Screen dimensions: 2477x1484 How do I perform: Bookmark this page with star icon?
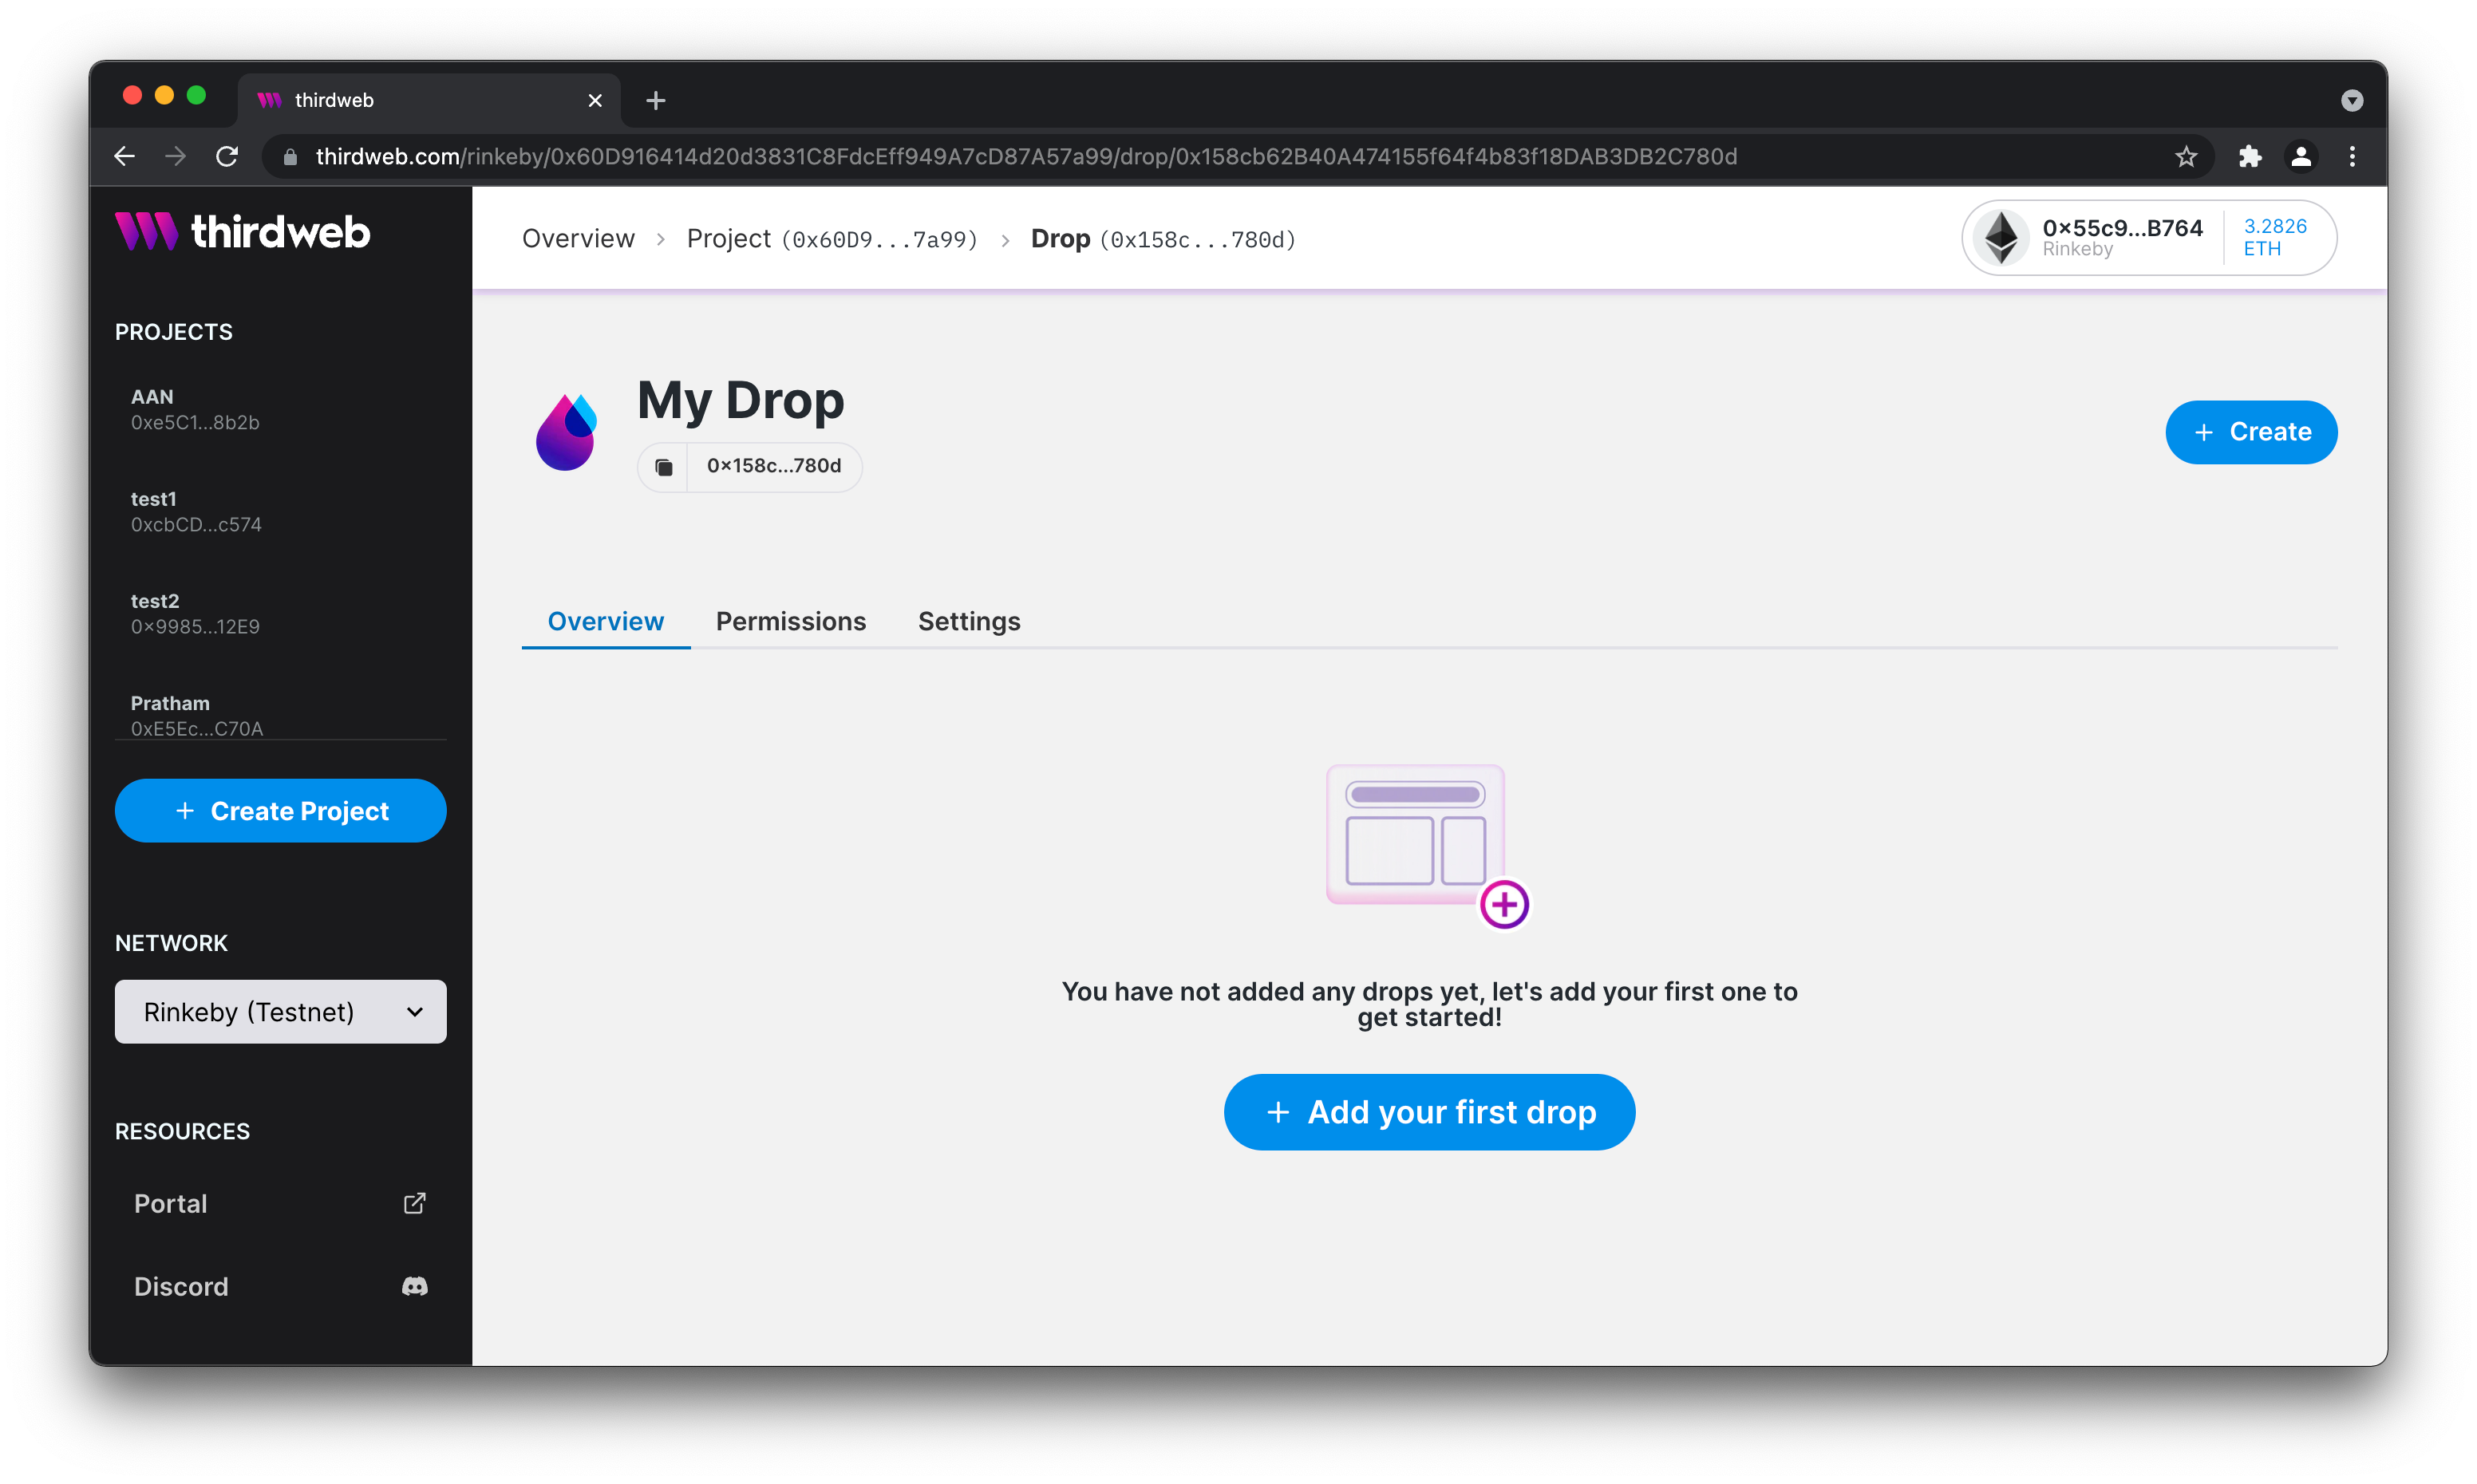(2186, 156)
